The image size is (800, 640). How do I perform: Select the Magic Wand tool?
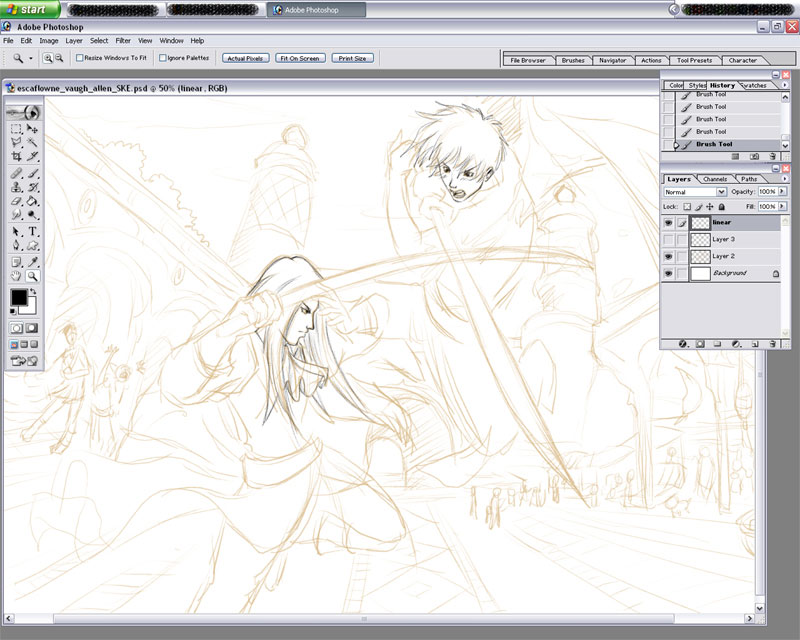pyautogui.click(x=32, y=142)
